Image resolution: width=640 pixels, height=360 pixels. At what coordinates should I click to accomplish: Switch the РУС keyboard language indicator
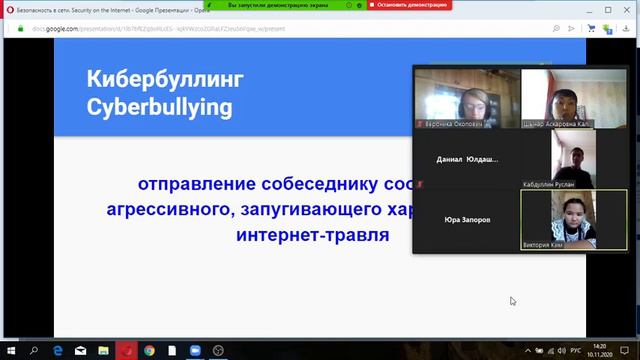(x=576, y=351)
